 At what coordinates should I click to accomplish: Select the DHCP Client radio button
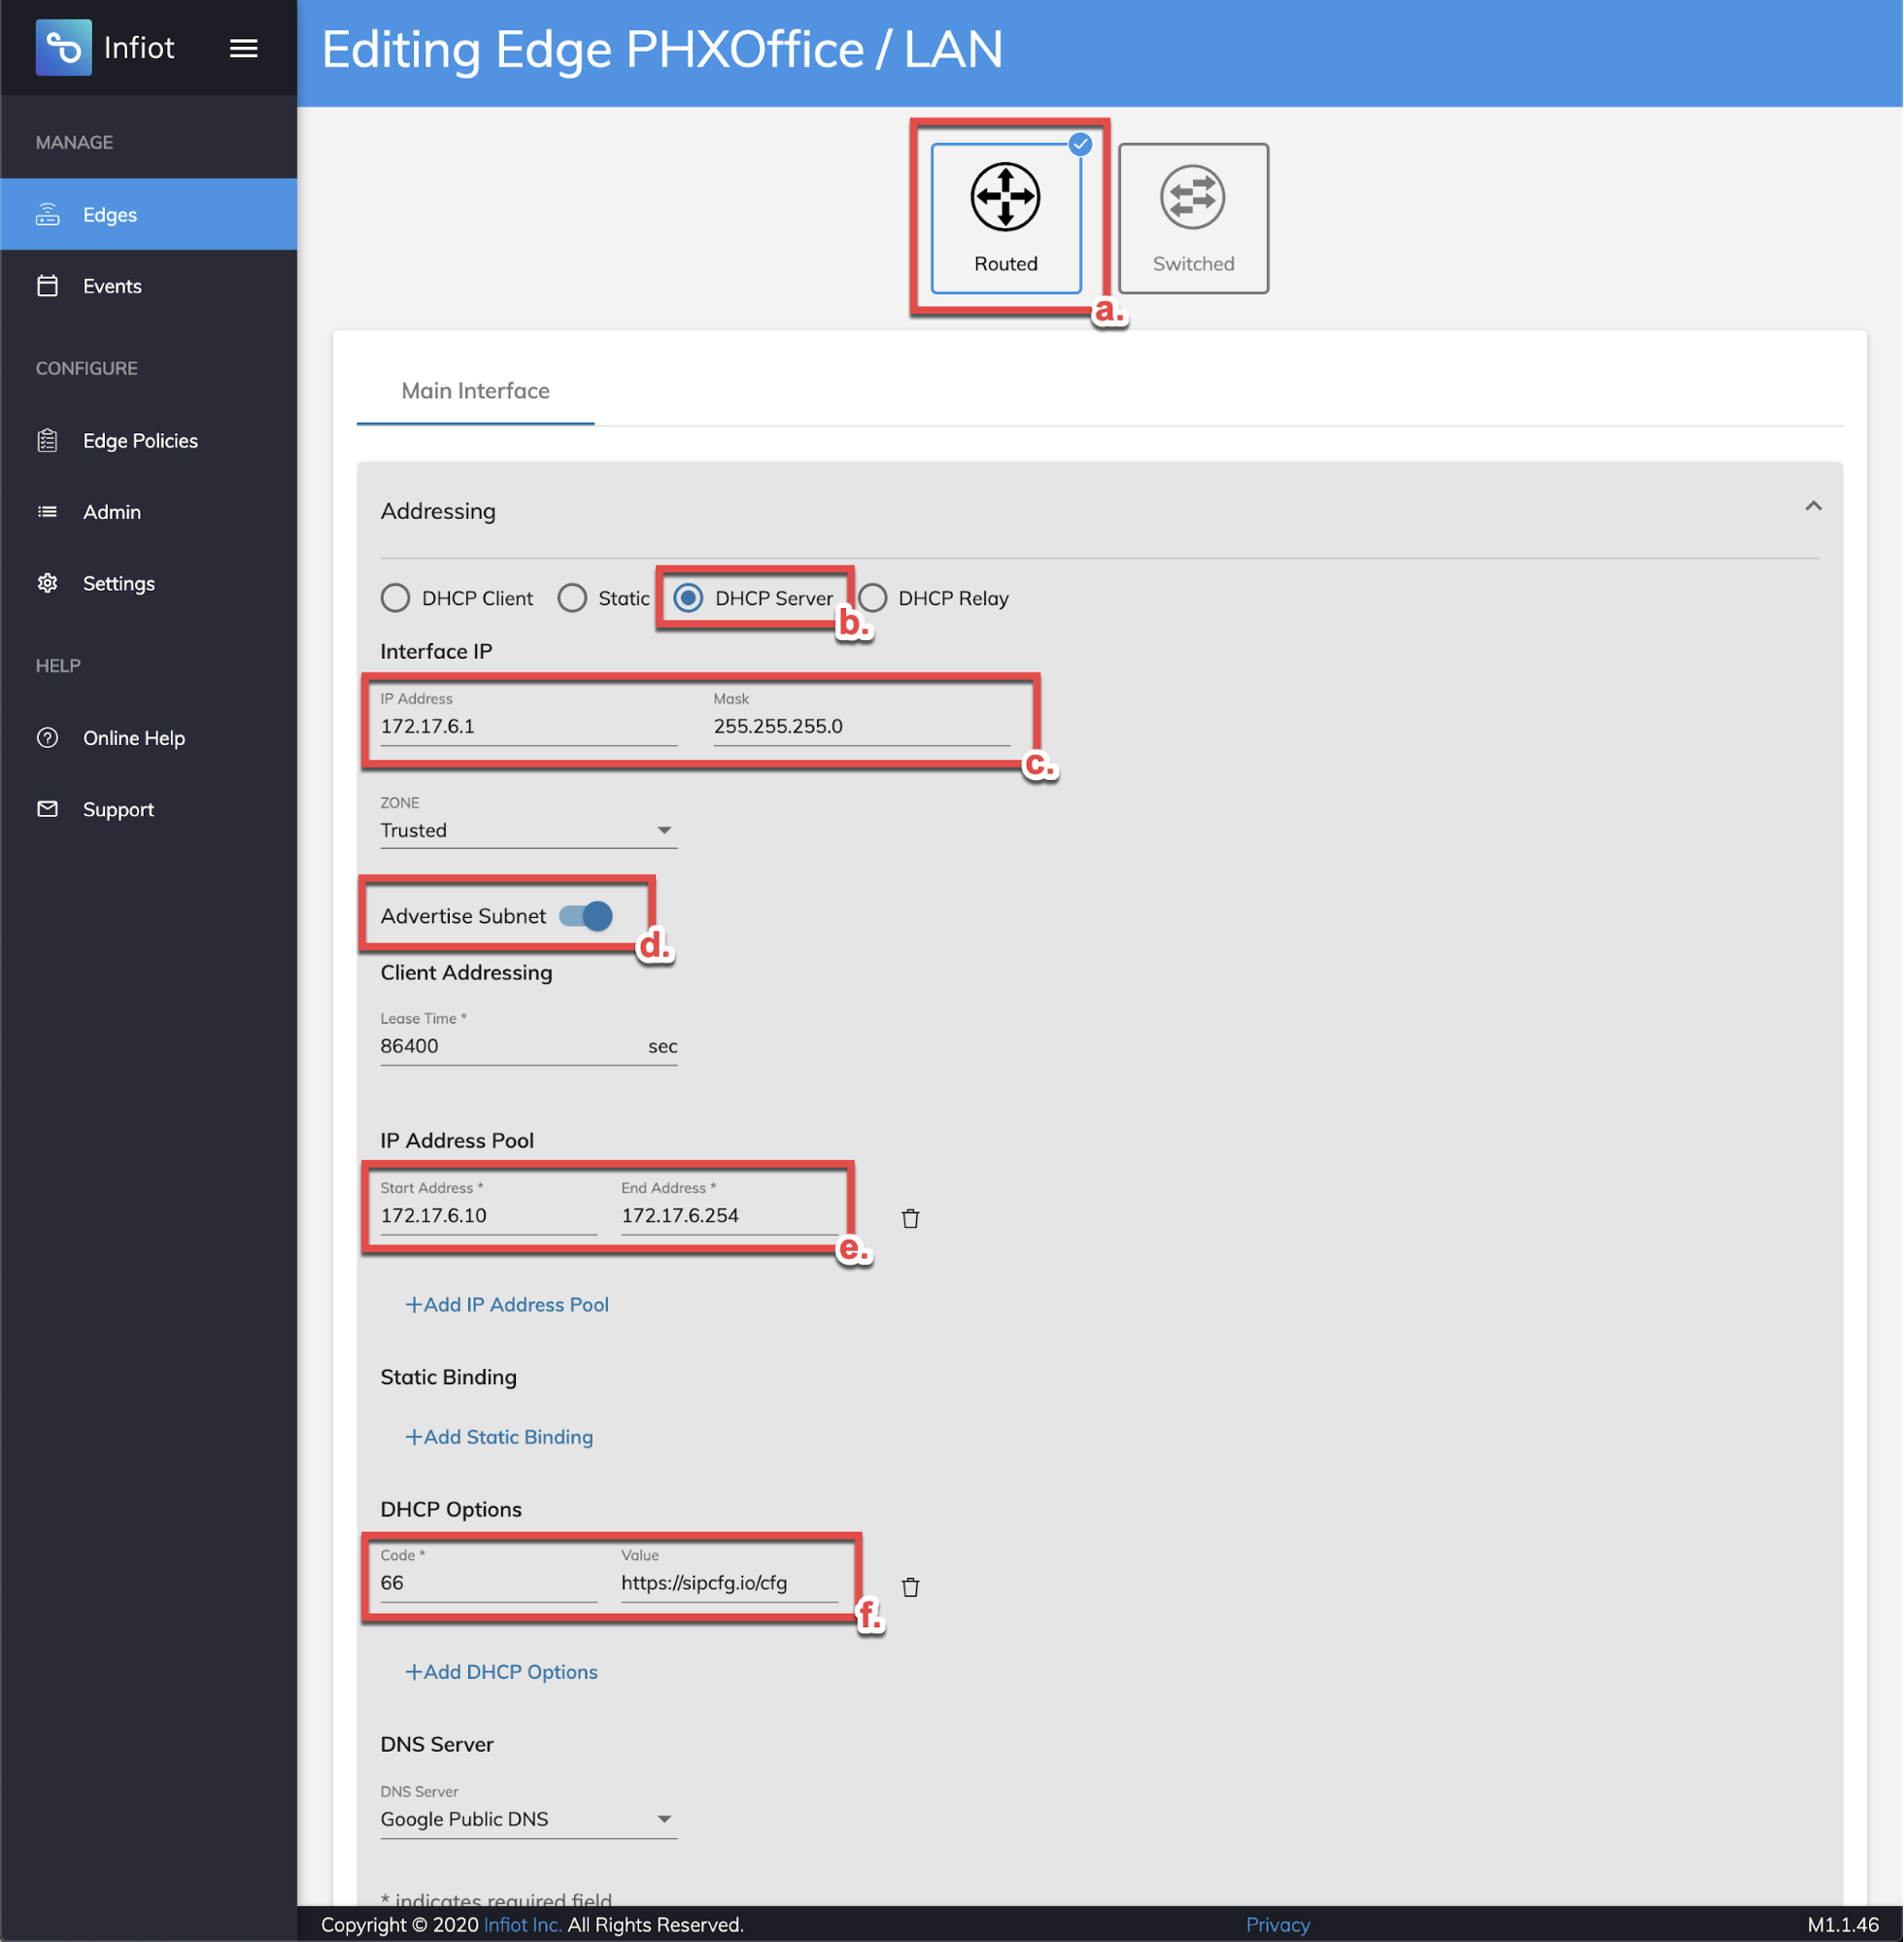pos(396,598)
